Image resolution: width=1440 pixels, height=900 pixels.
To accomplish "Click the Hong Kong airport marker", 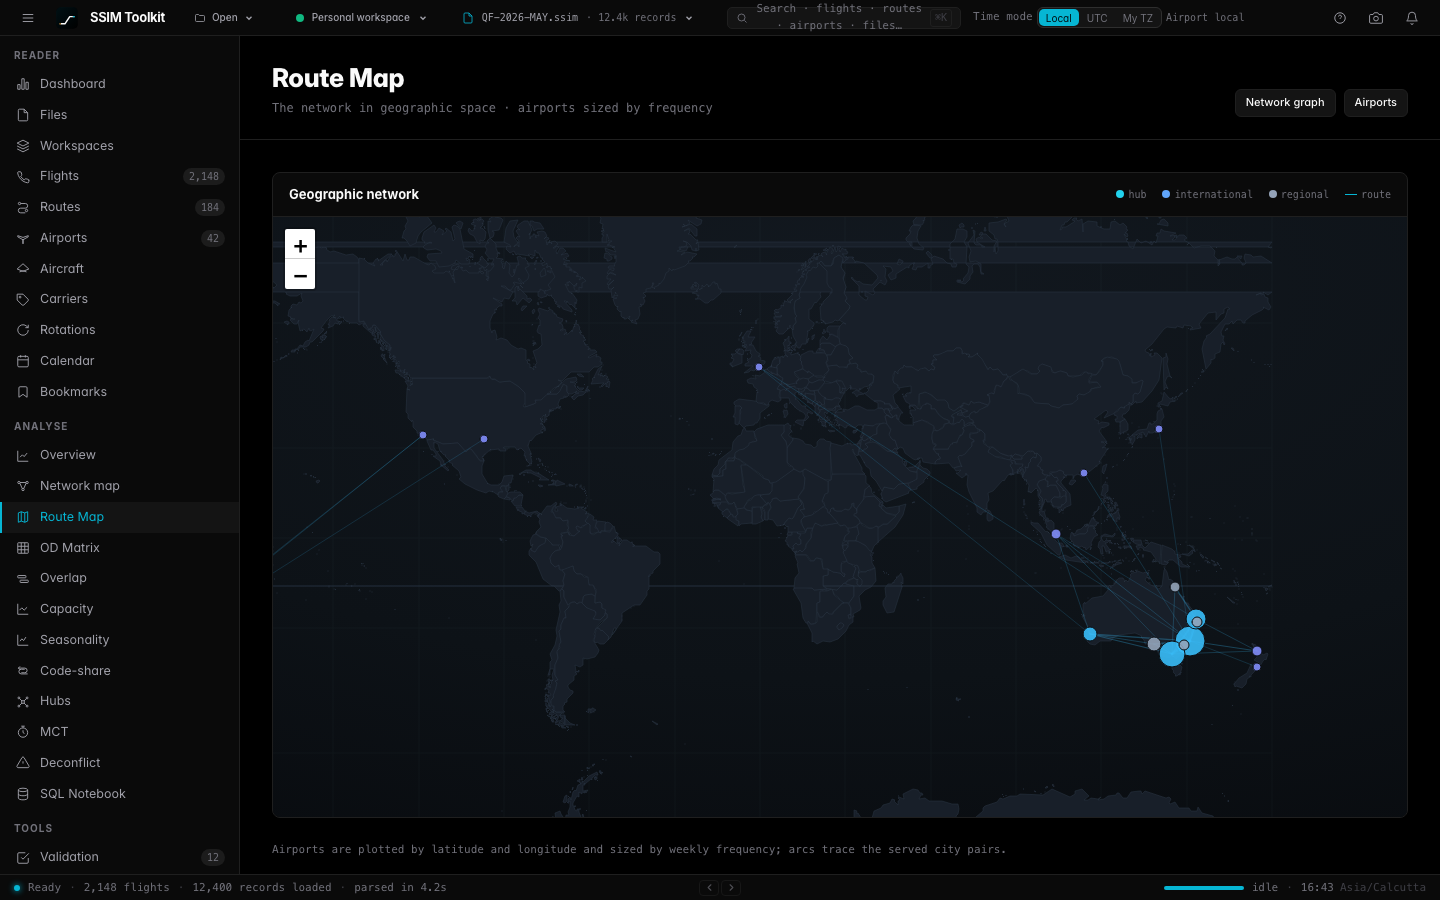I will 1084,473.
